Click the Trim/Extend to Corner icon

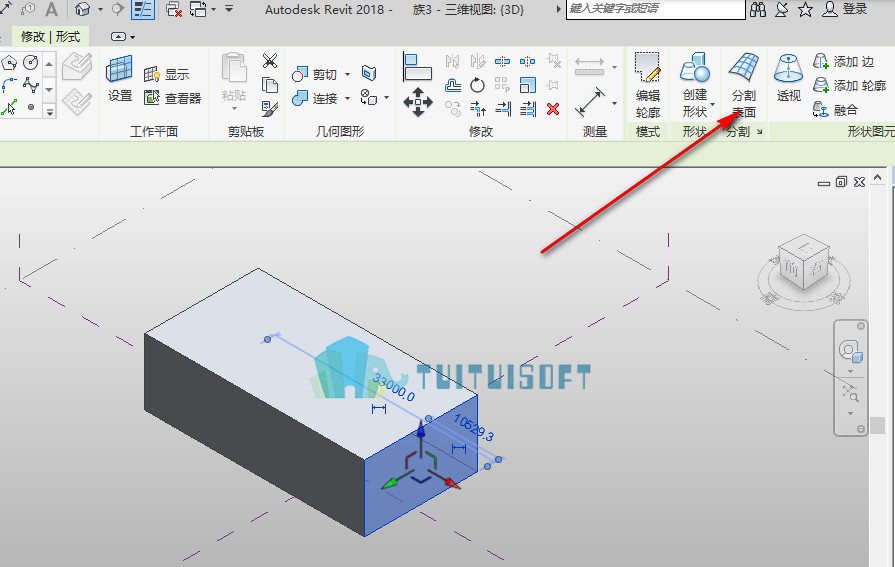pos(478,108)
